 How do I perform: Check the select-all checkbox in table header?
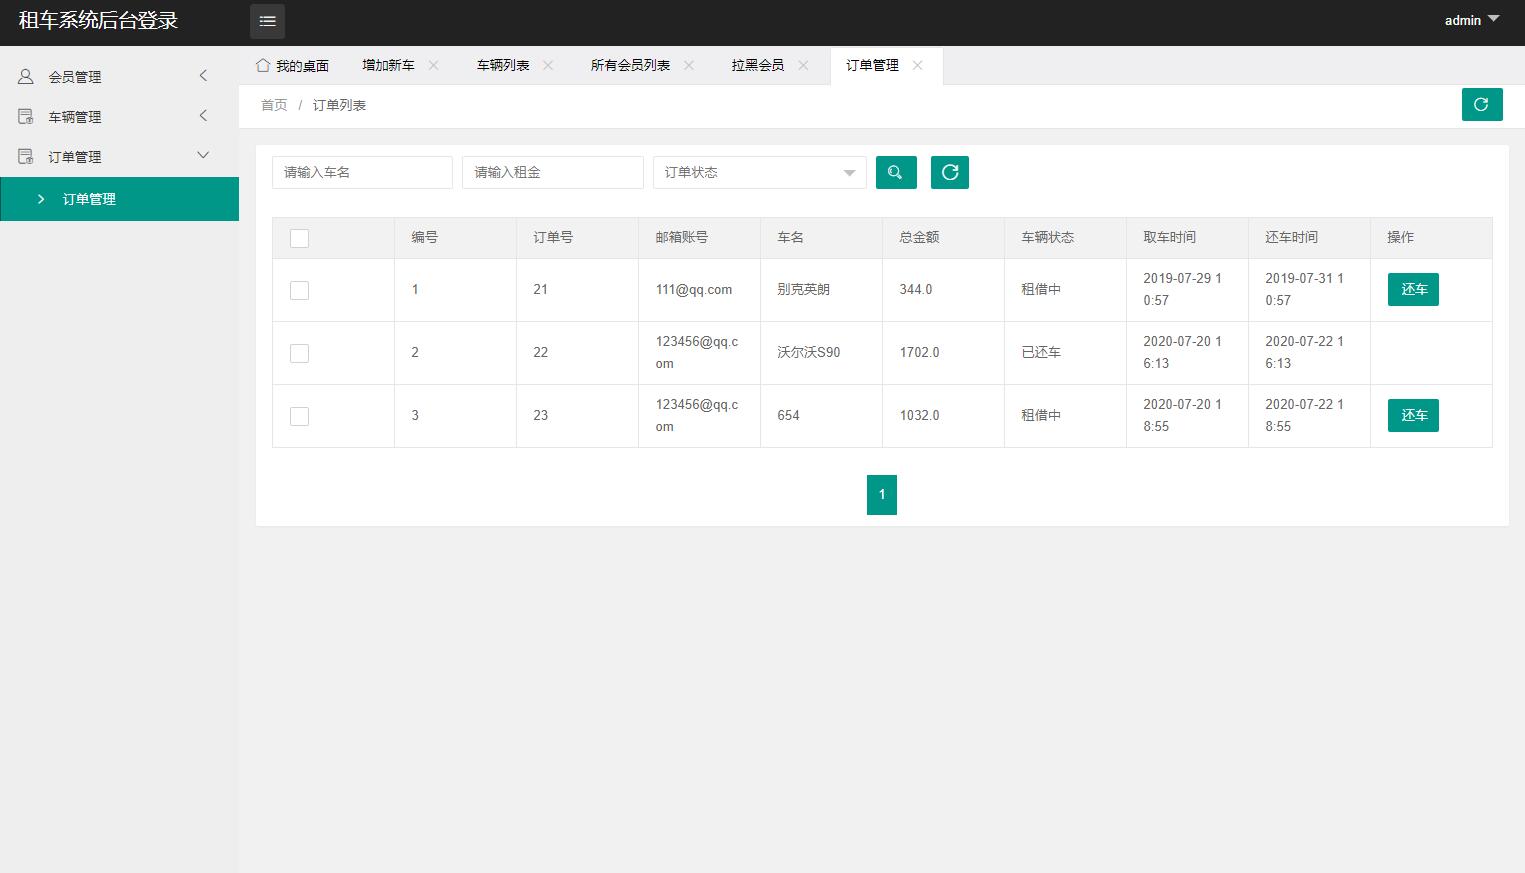299,238
